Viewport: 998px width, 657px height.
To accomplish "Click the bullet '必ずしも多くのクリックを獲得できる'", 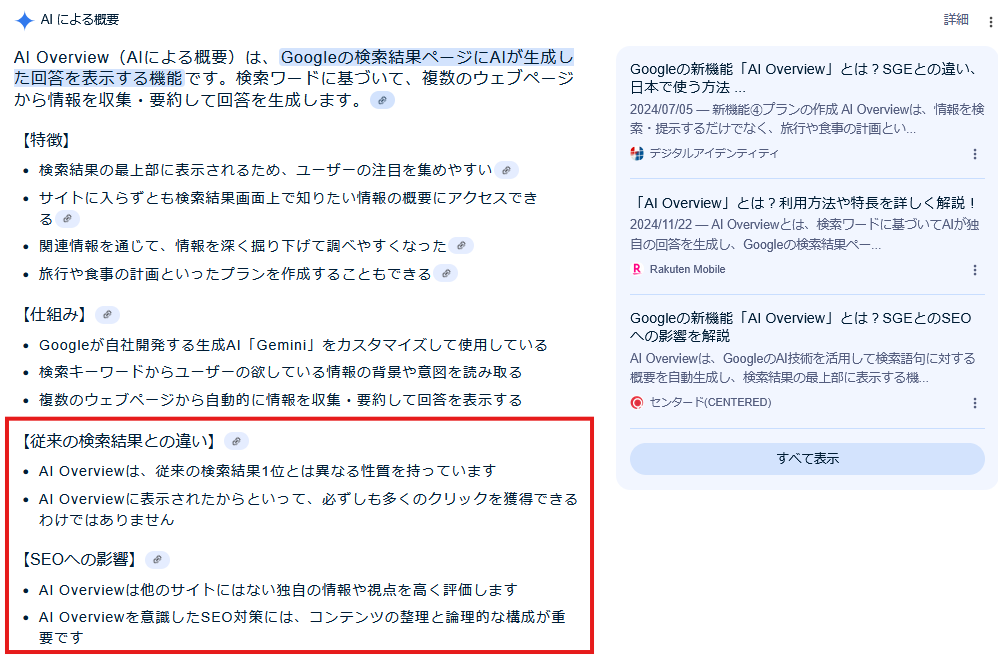I will [x=308, y=509].
